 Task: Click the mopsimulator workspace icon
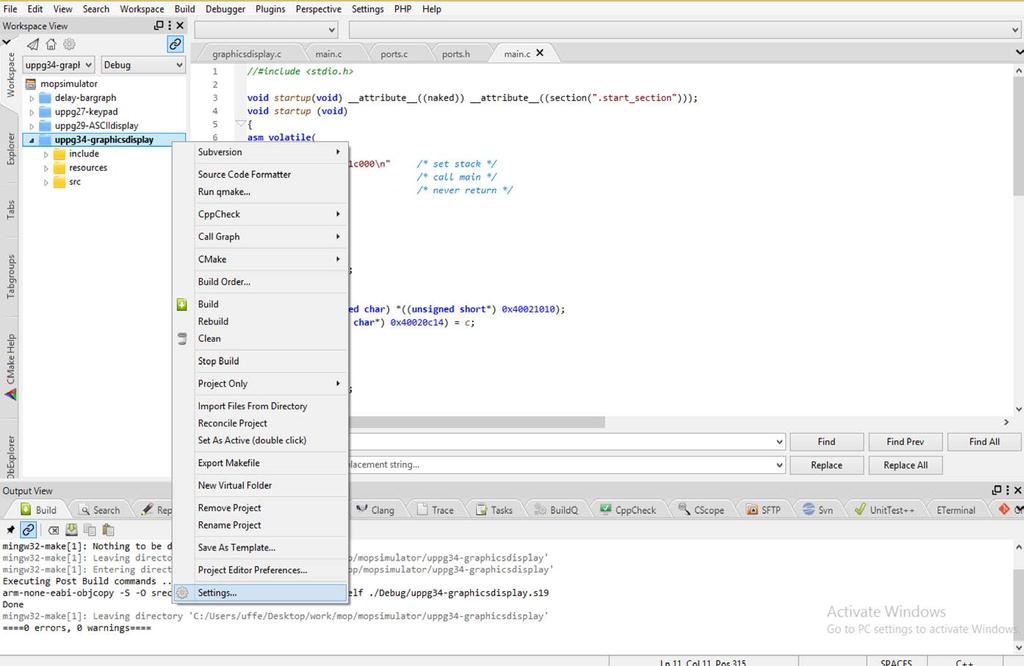pyautogui.click(x=31, y=84)
